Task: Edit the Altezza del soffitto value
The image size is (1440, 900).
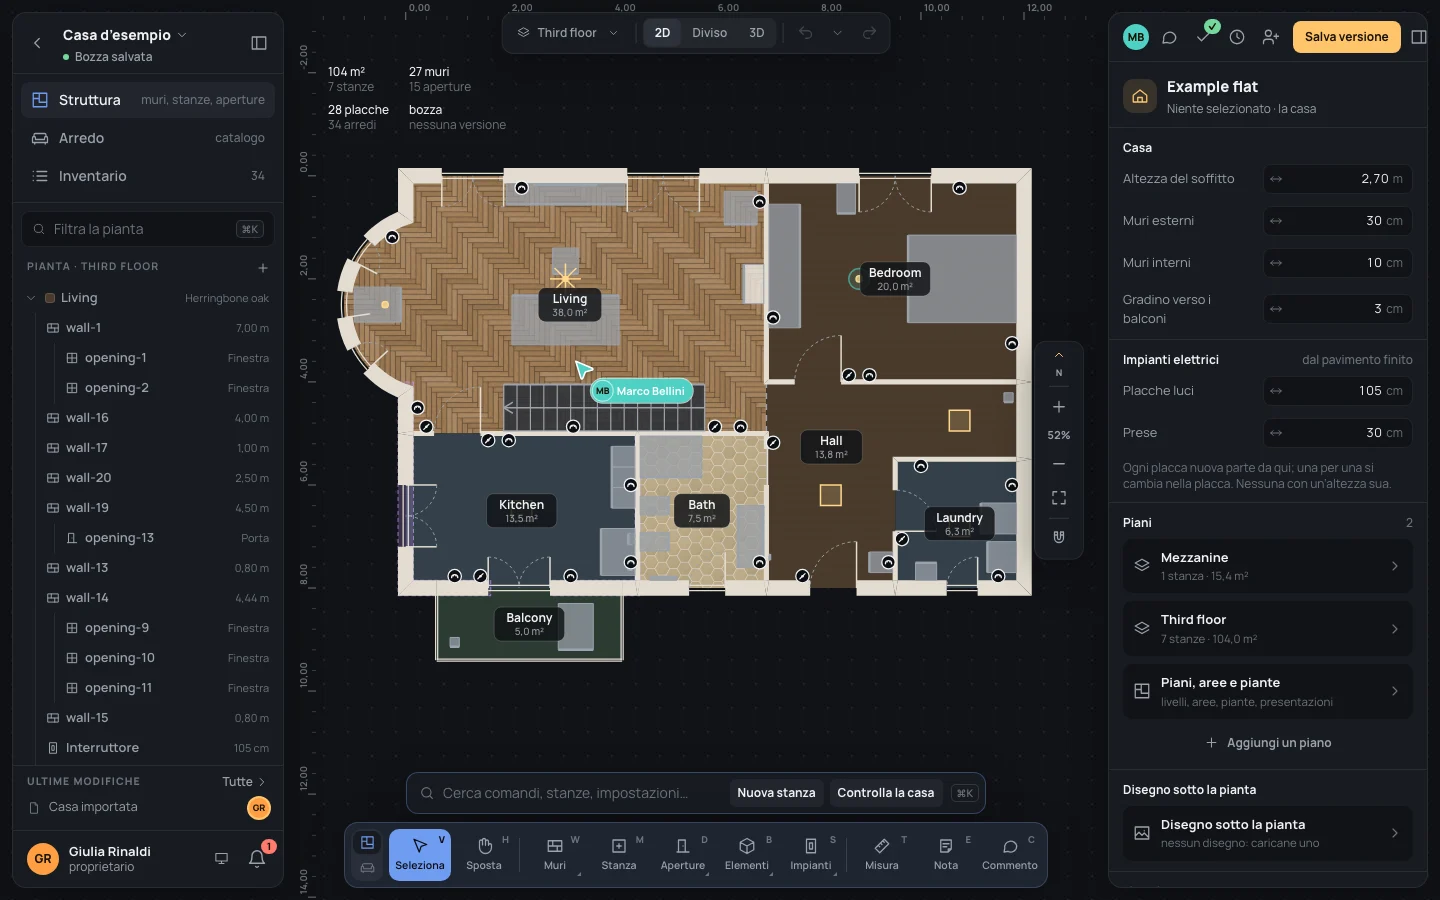Action: 1338,179
